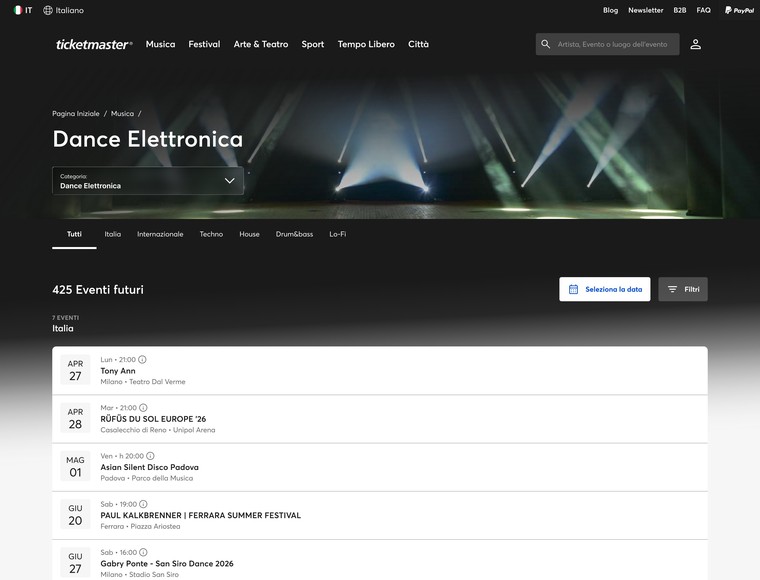Click the GIU 20 date badge
Viewport: 760px width, 580px height.
coord(75,515)
